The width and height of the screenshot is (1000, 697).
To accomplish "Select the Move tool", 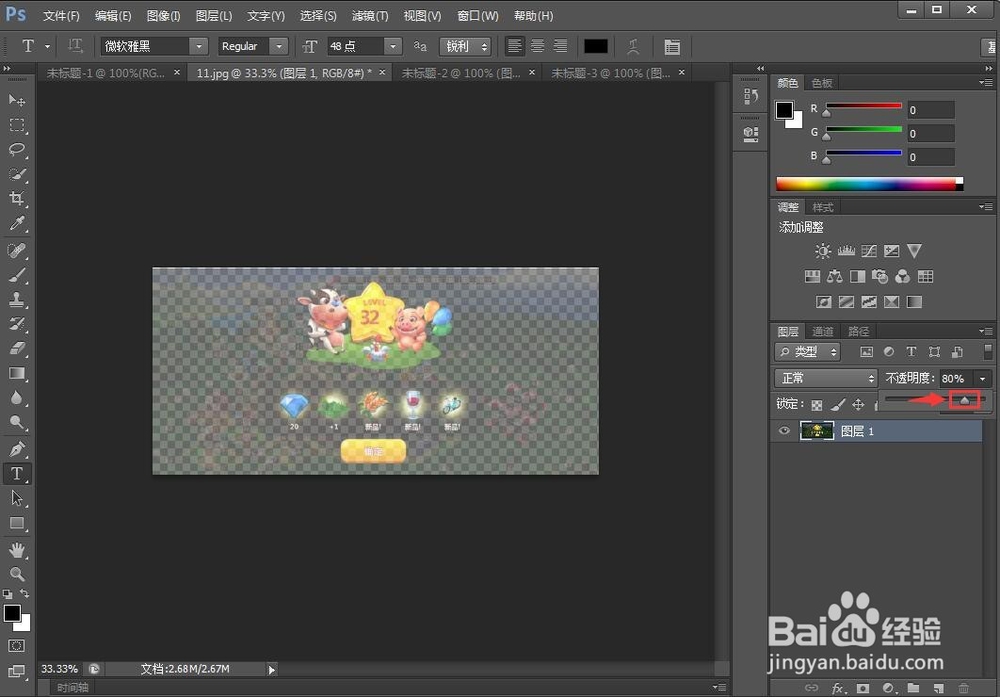I will coord(17,100).
